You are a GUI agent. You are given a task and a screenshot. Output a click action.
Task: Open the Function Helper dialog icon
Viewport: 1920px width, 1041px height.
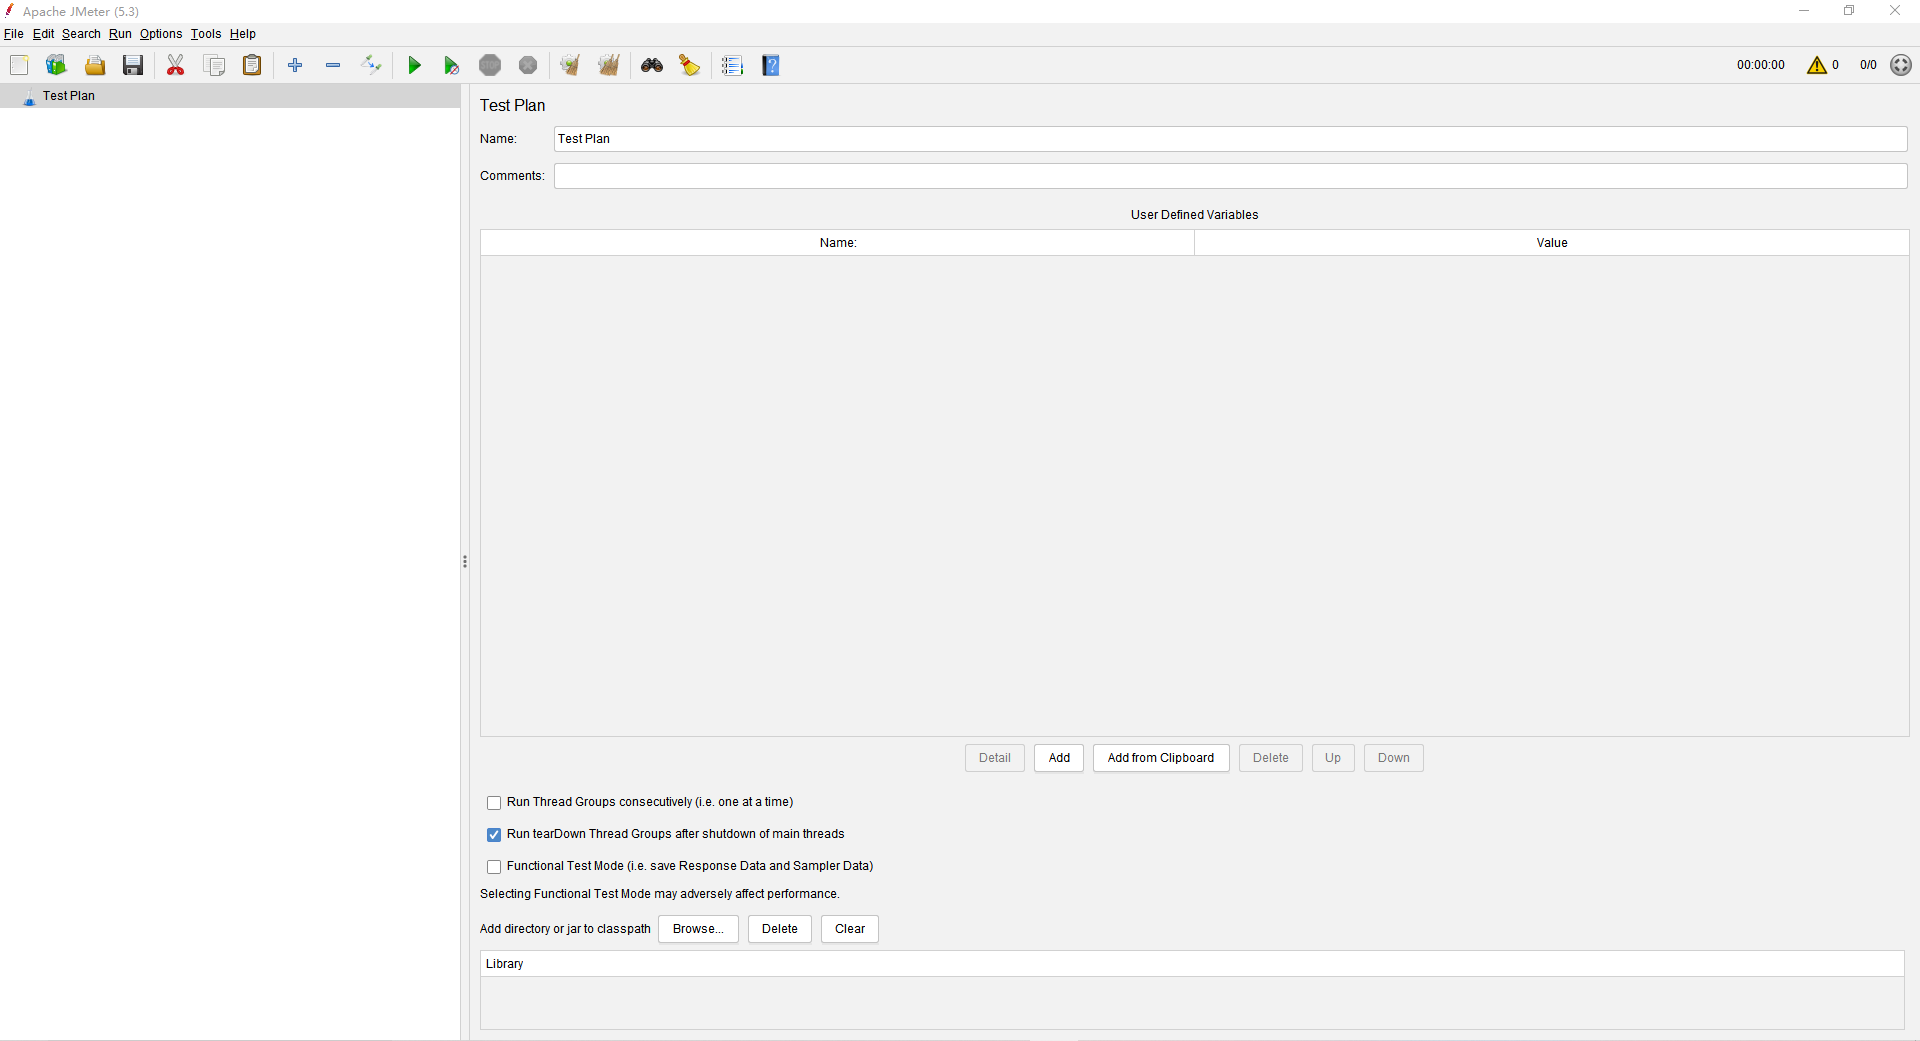(x=733, y=65)
